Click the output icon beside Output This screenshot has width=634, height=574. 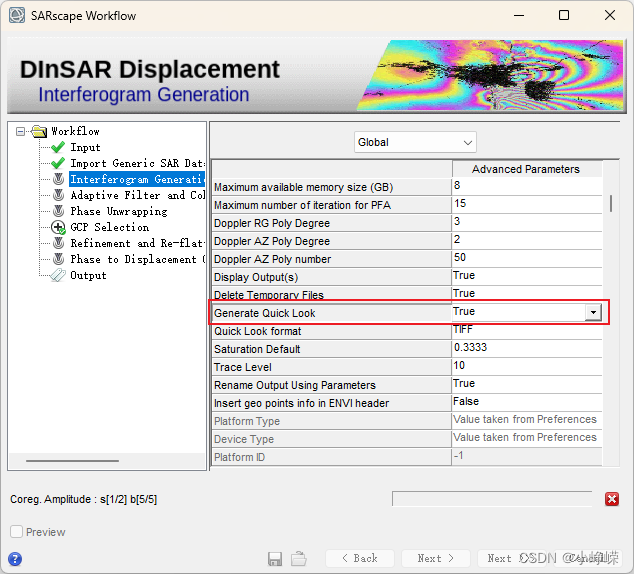[x=58, y=275]
